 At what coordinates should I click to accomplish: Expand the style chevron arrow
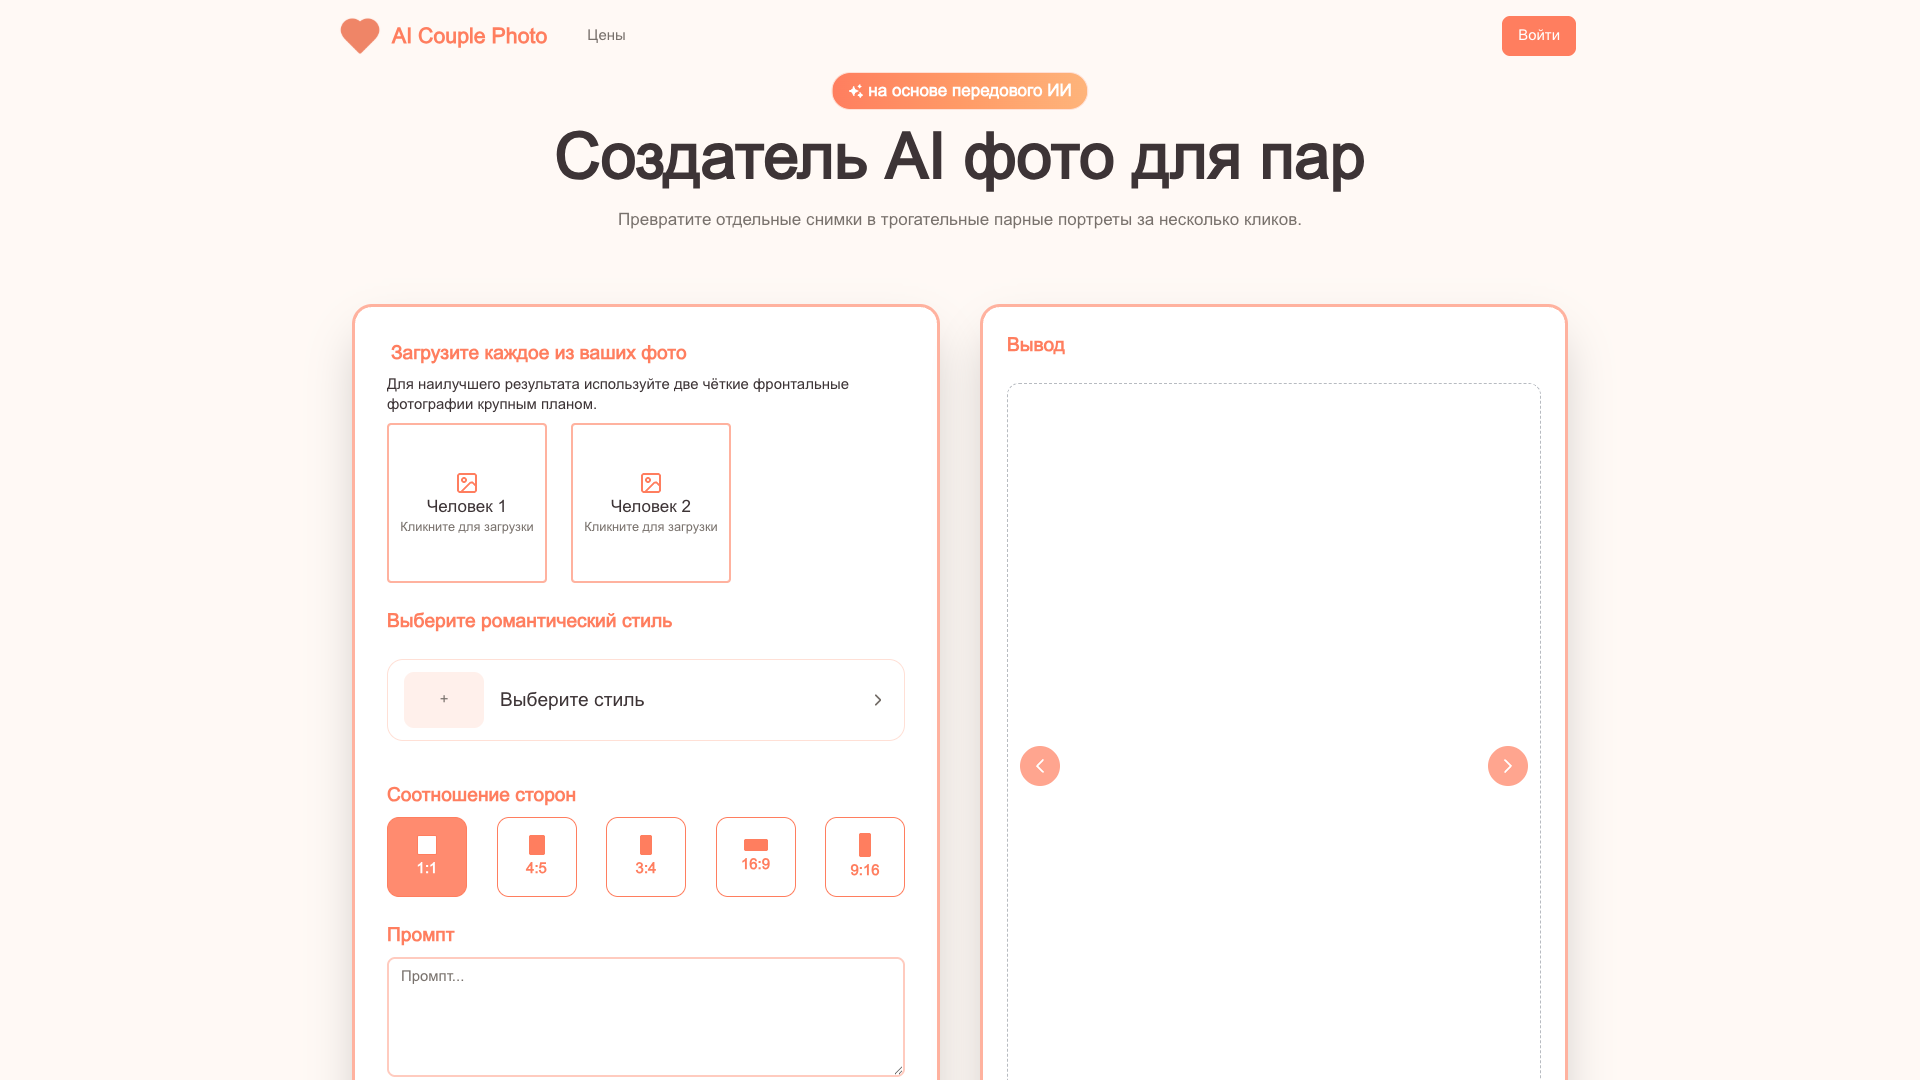click(x=878, y=700)
